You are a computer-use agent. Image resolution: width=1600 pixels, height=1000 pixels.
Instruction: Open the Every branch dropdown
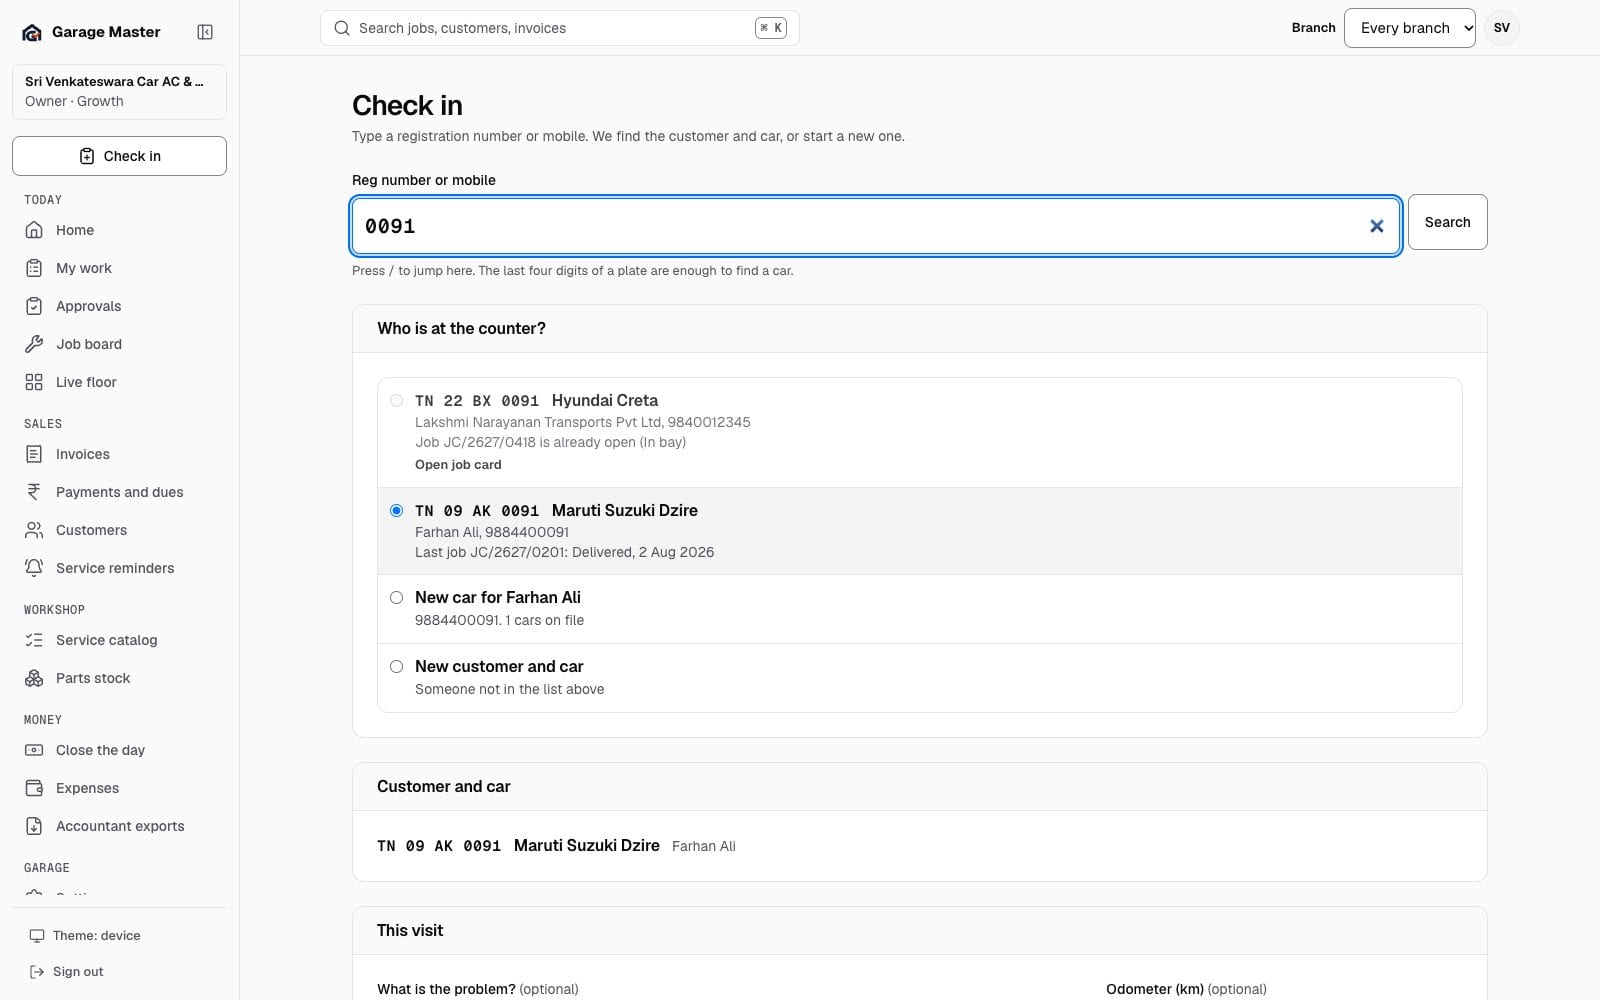point(1409,28)
